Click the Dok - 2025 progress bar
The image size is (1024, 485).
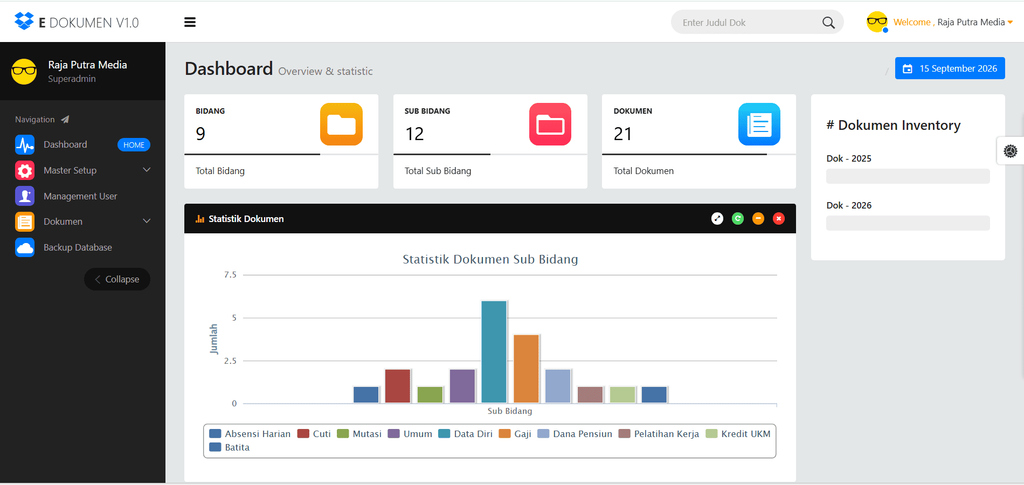click(908, 176)
